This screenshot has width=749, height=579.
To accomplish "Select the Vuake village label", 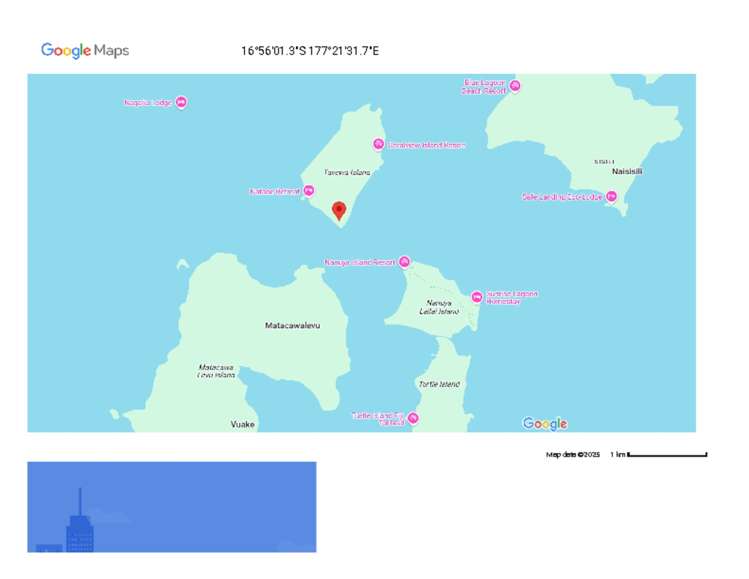I will click(243, 424).
